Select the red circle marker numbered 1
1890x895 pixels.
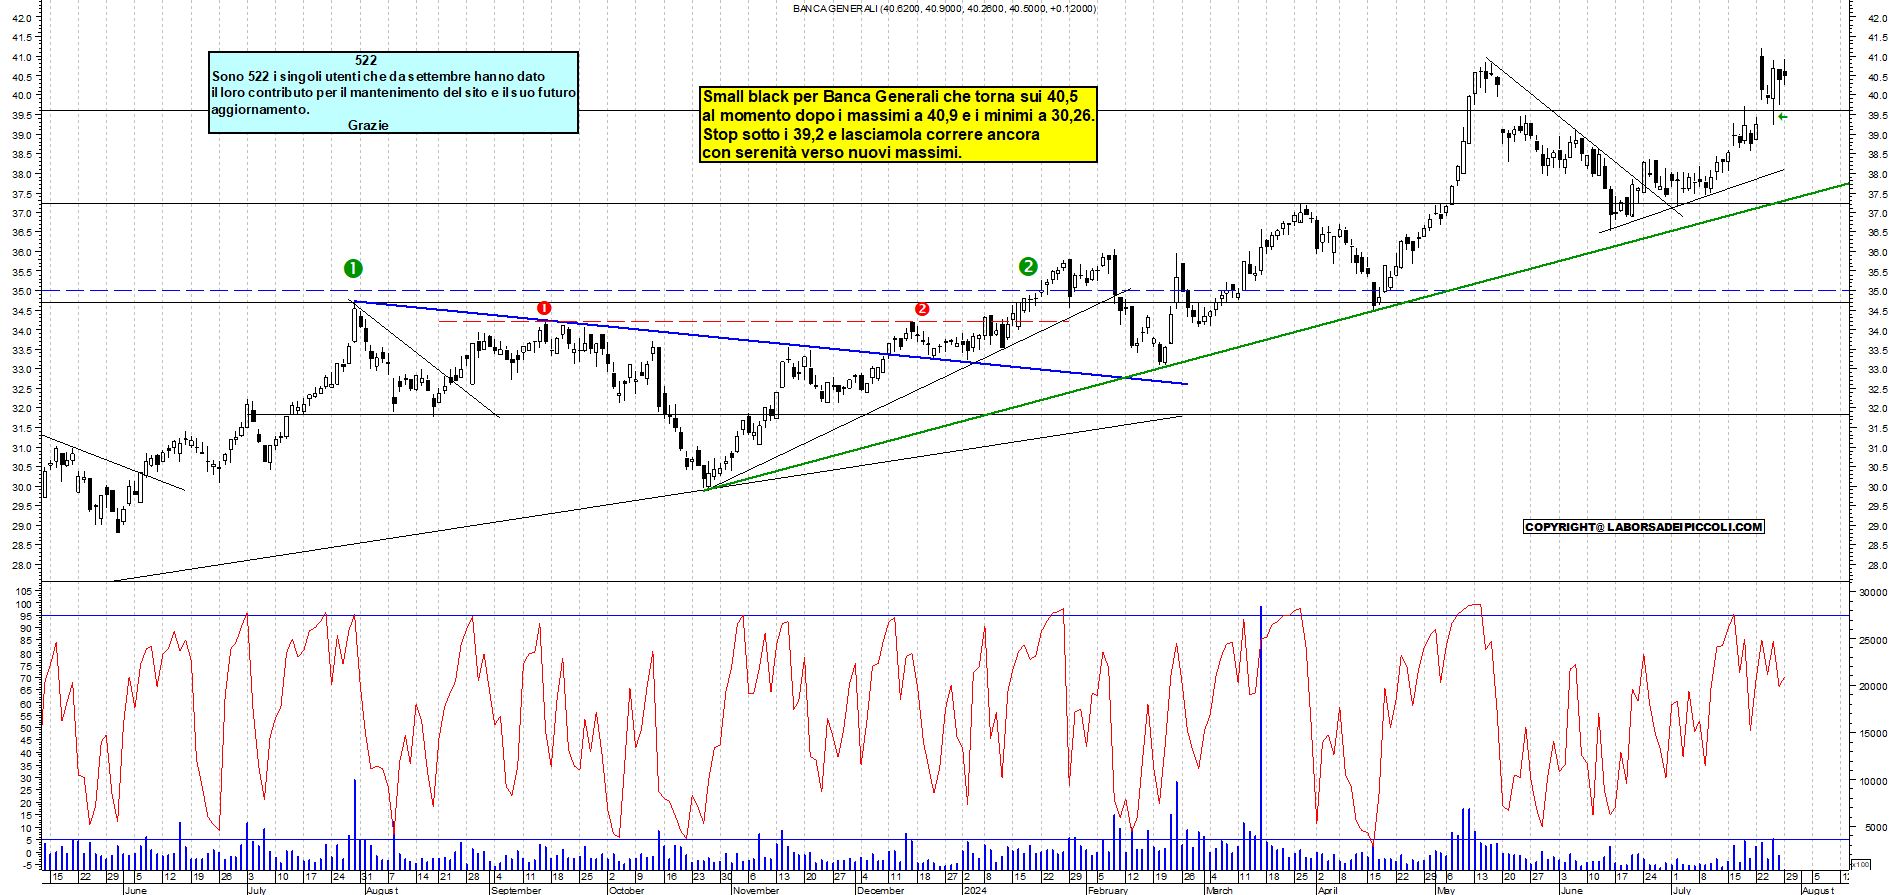[544, 308]
